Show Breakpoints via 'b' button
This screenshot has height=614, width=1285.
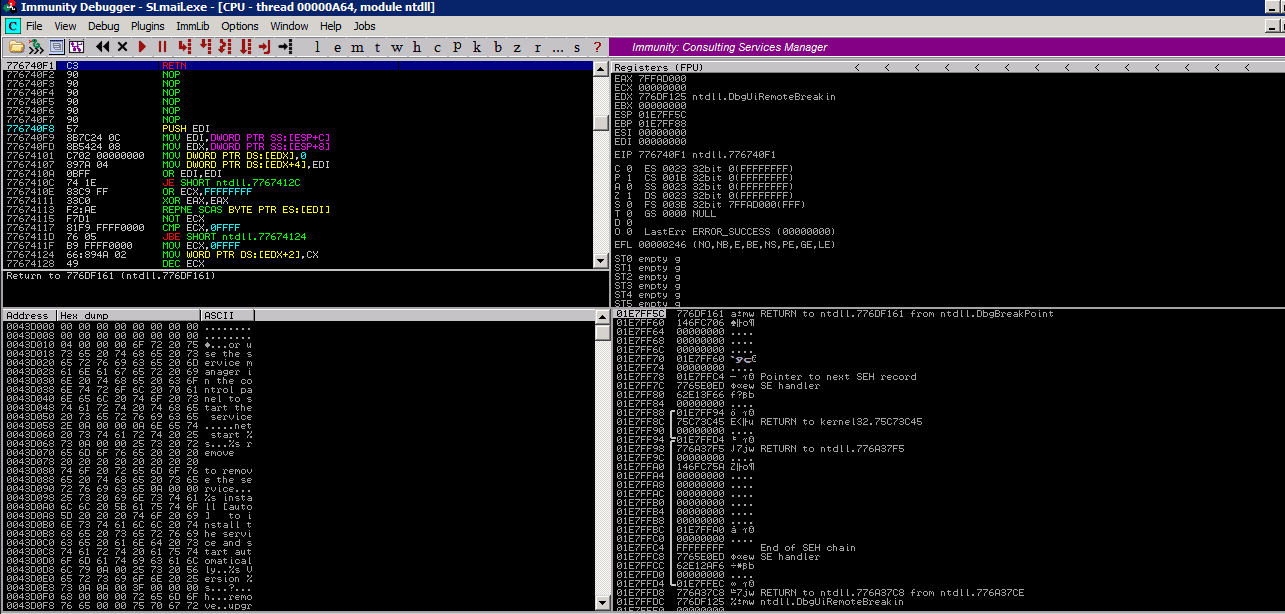[x=498, y=47]
